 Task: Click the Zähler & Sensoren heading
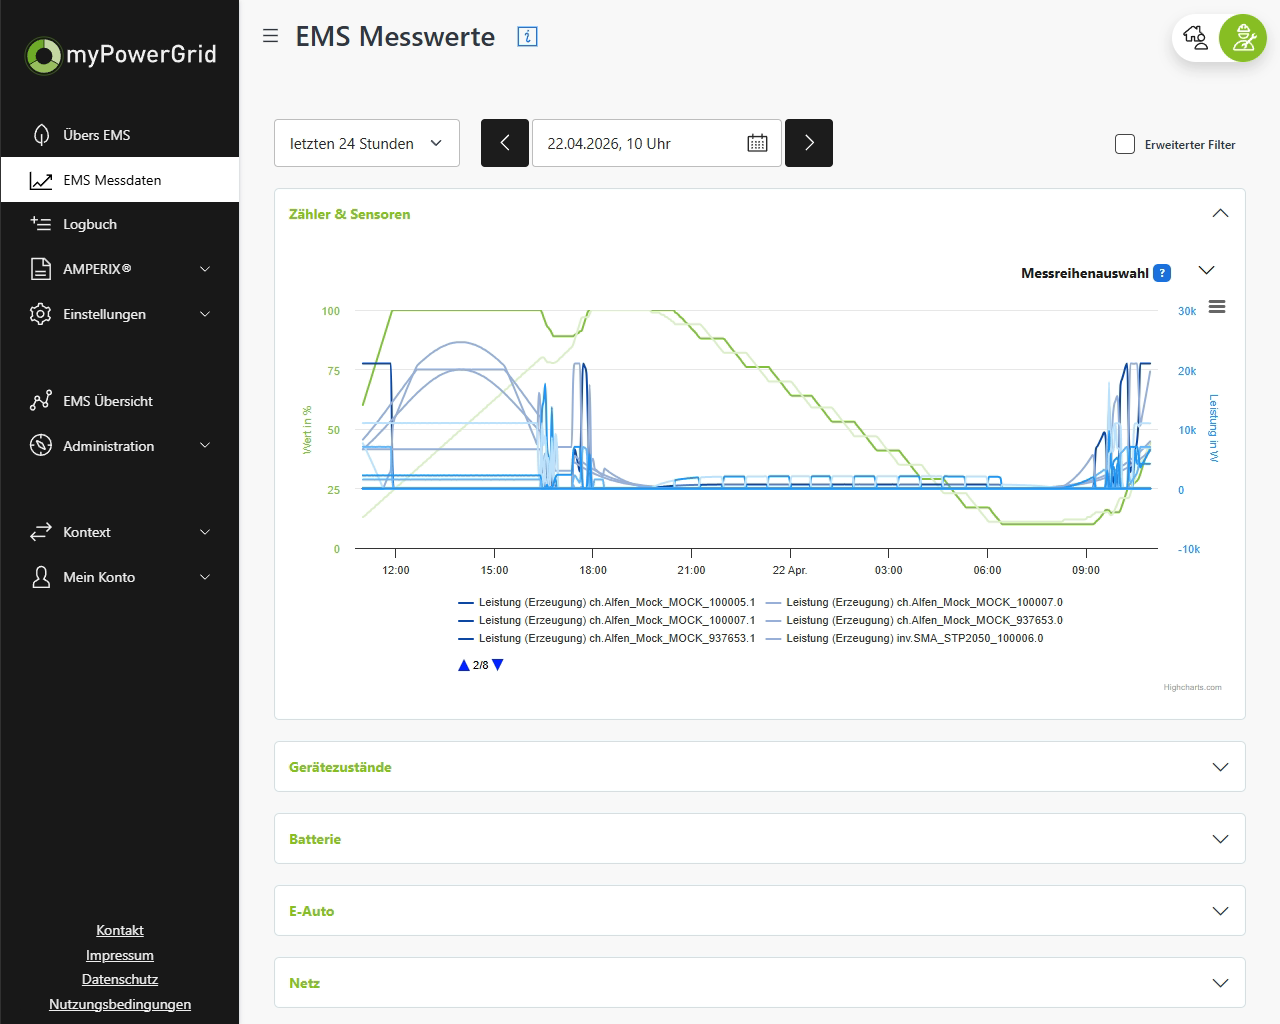(x=349, y=214)
